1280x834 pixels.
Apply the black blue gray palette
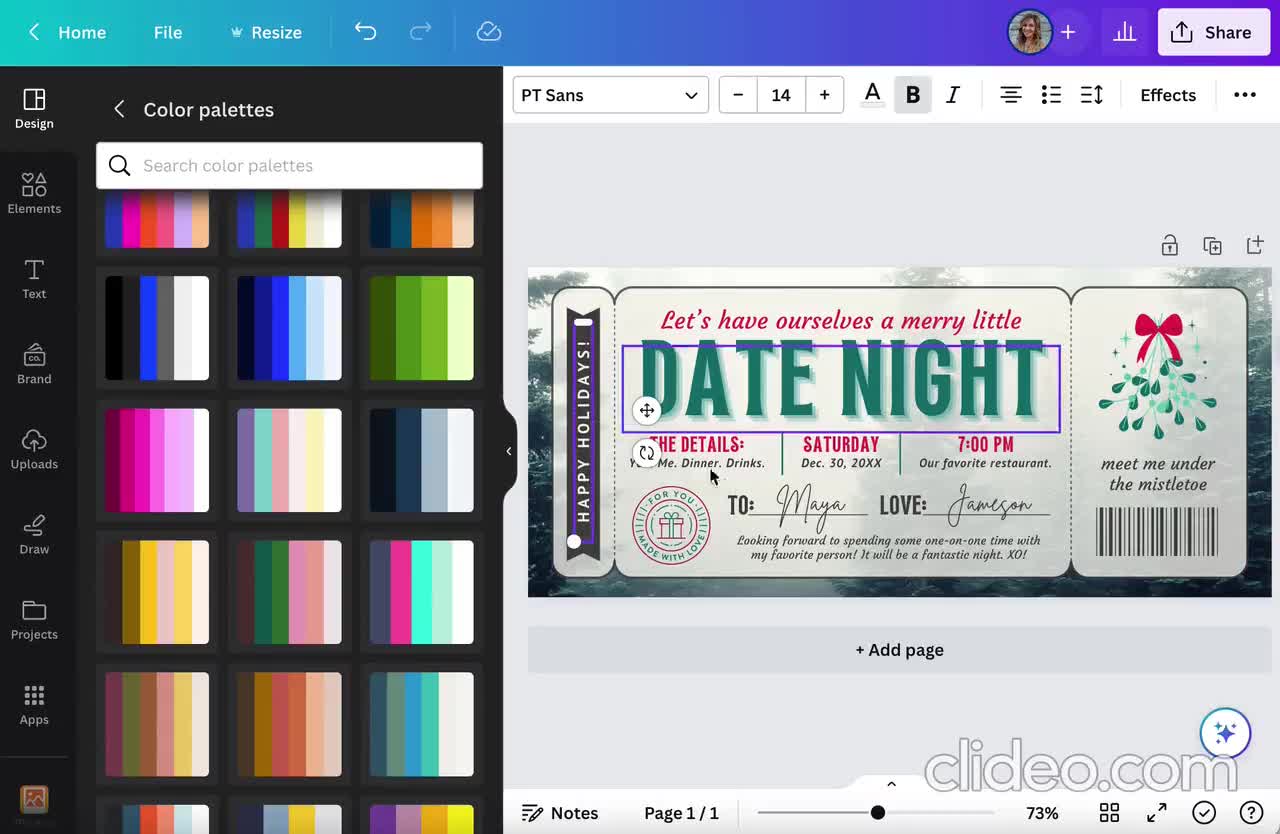pyautogui.click(x=157, y=328)
